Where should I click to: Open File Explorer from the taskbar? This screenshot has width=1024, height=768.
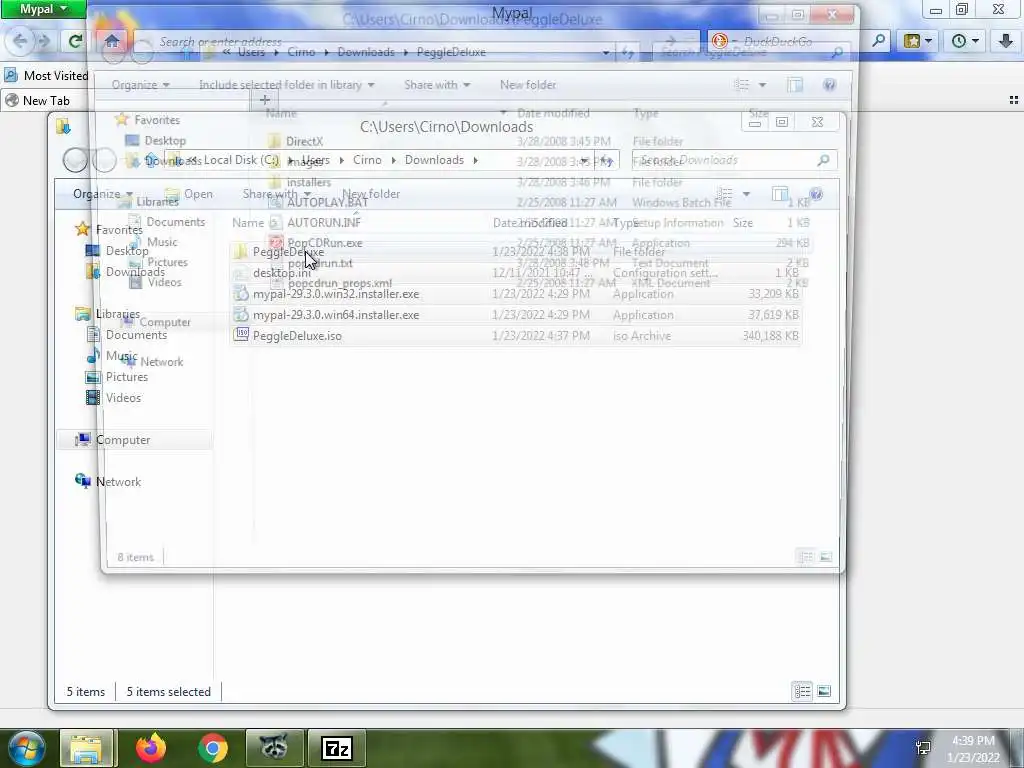coord(88,748)
